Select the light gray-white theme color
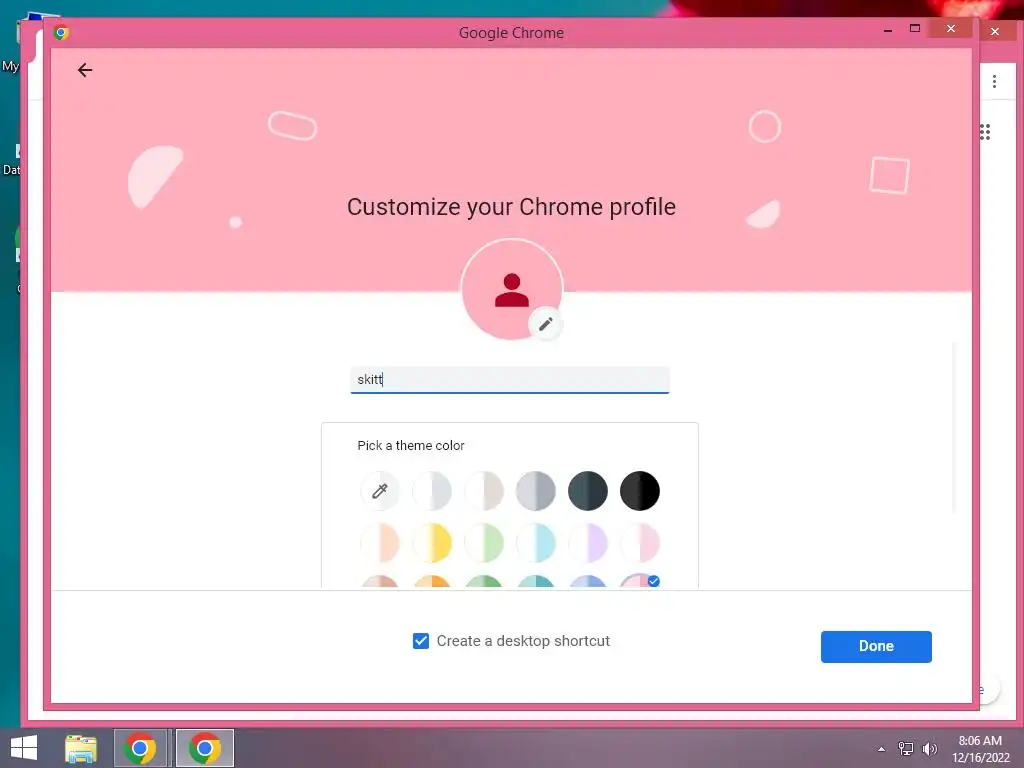Screen dimensions: 1024x768 [432, 490]
